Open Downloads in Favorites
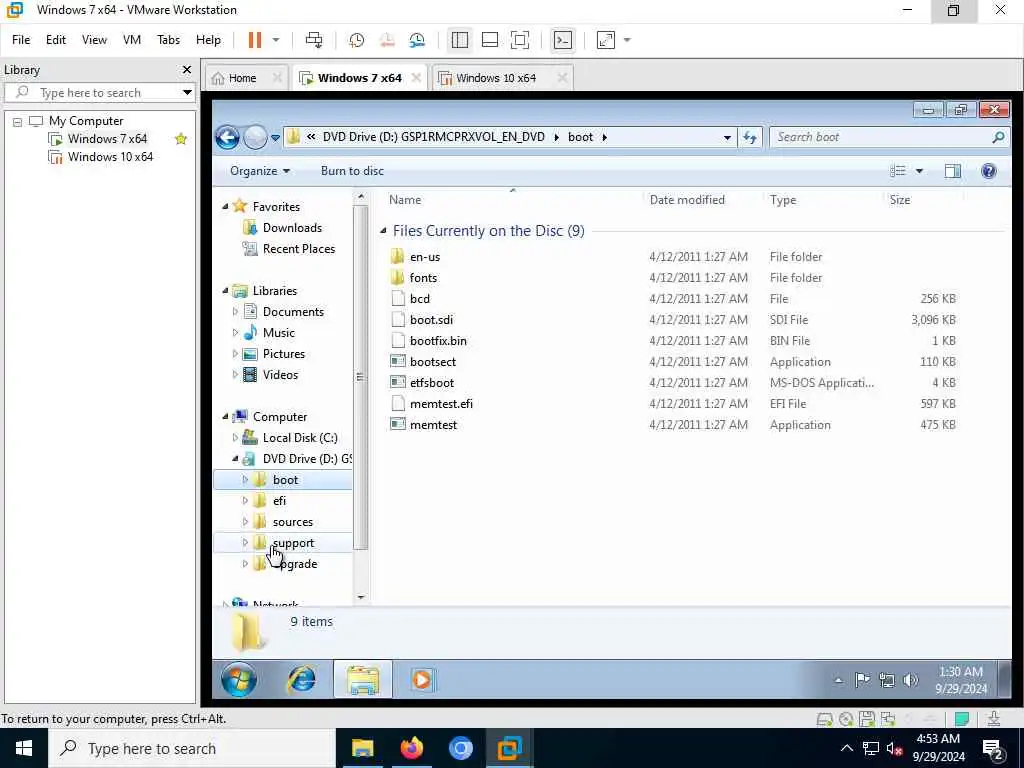This screenshot has height=768, width=1024. tap(292, 227)
